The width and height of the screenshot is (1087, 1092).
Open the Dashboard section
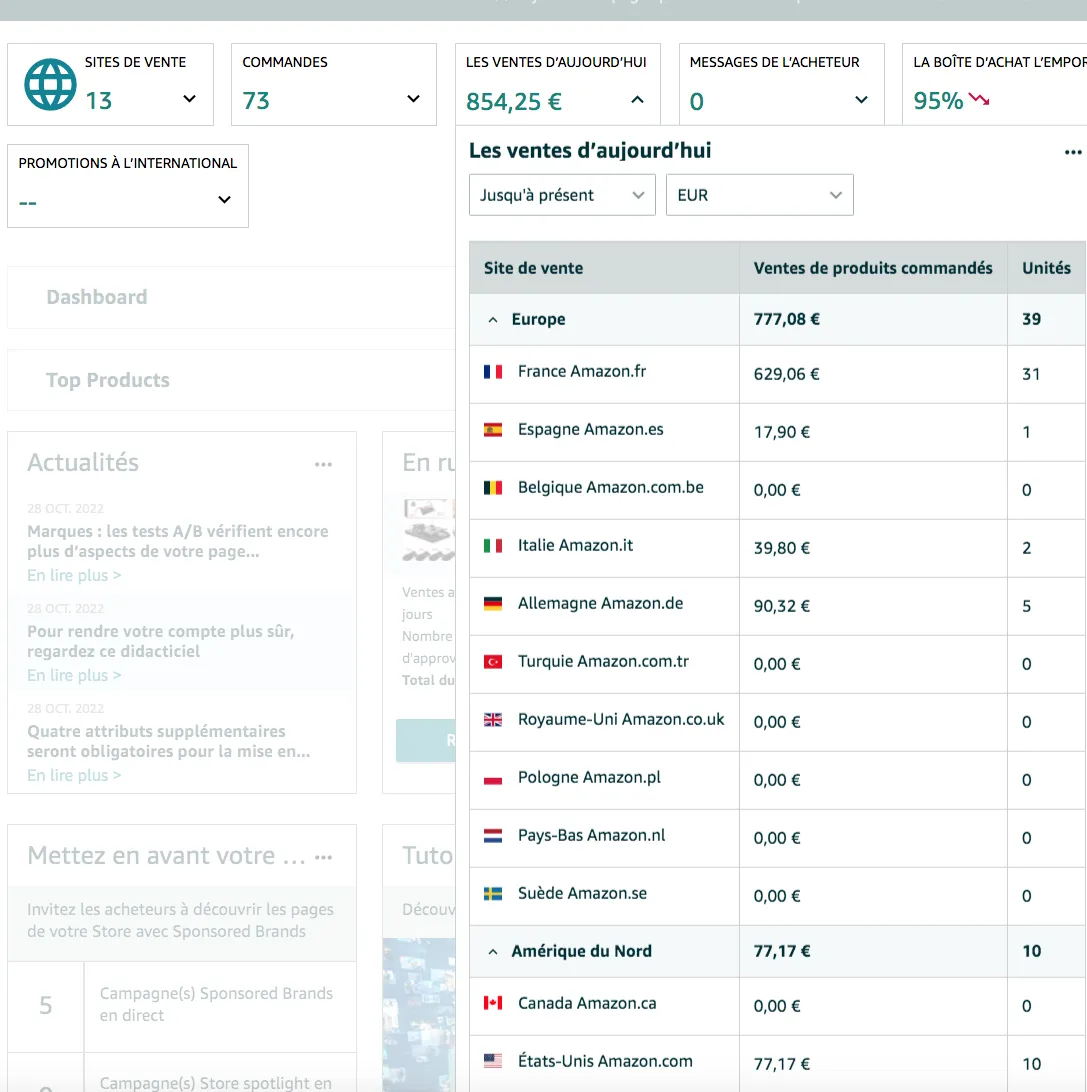(97, 297)
